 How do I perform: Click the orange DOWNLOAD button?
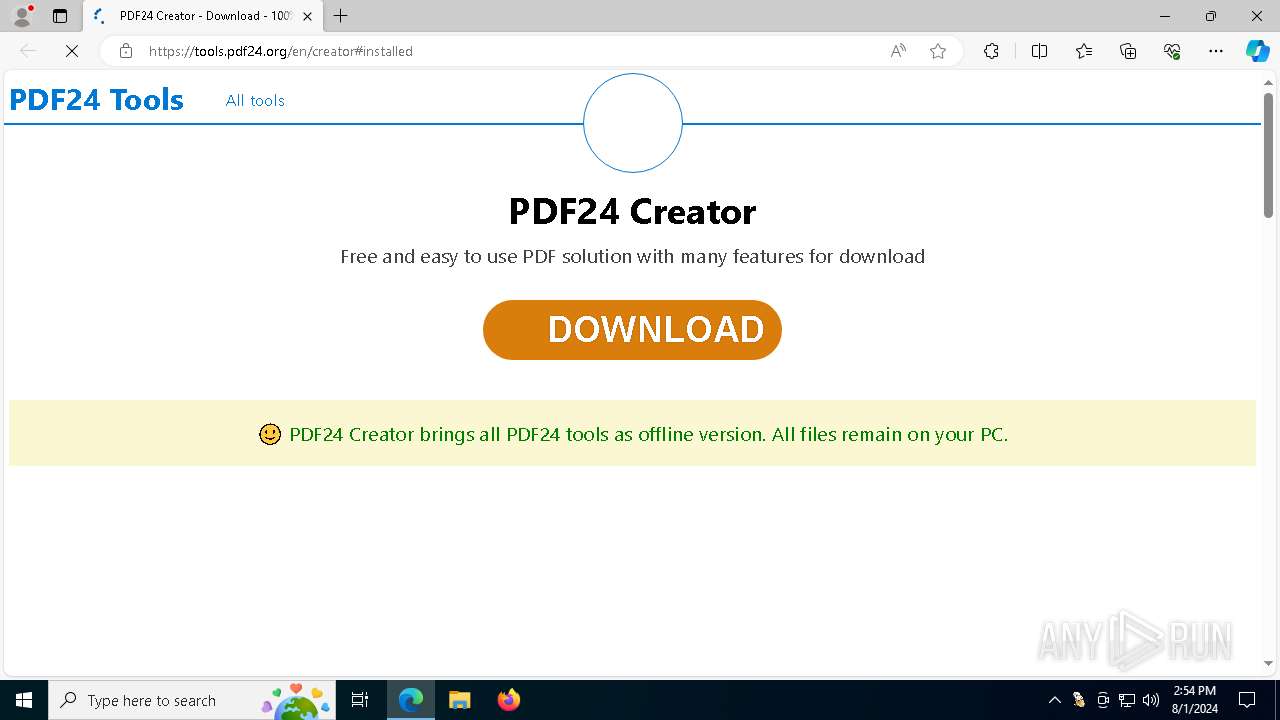[x=632, y=330]
